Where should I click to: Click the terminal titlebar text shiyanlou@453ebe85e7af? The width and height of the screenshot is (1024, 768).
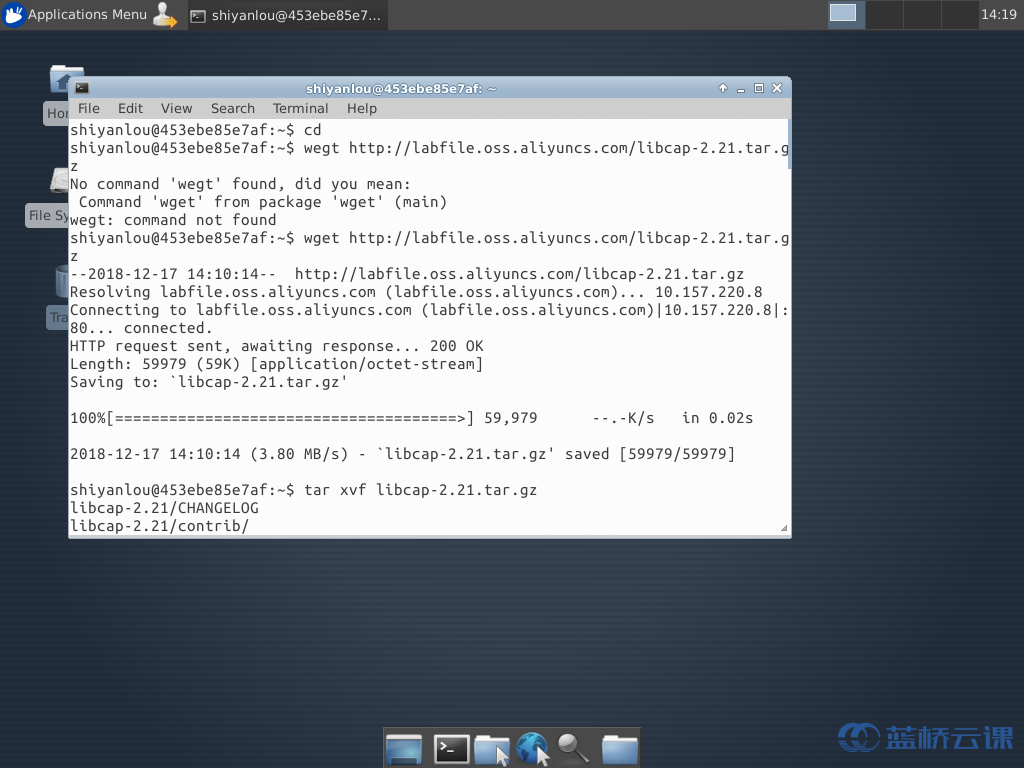pos(401,88)
